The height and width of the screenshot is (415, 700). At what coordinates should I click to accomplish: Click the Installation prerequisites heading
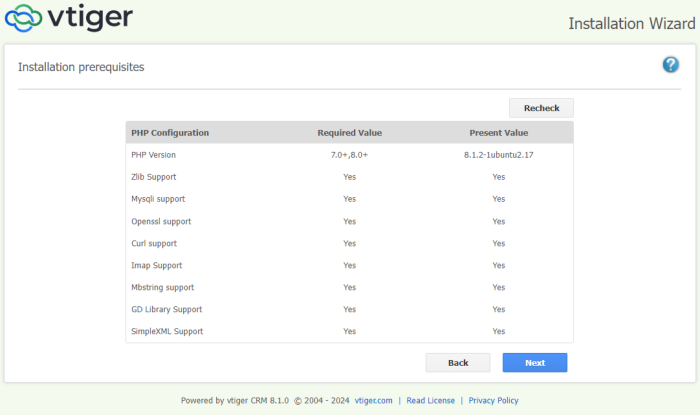(x=81, y=67)
